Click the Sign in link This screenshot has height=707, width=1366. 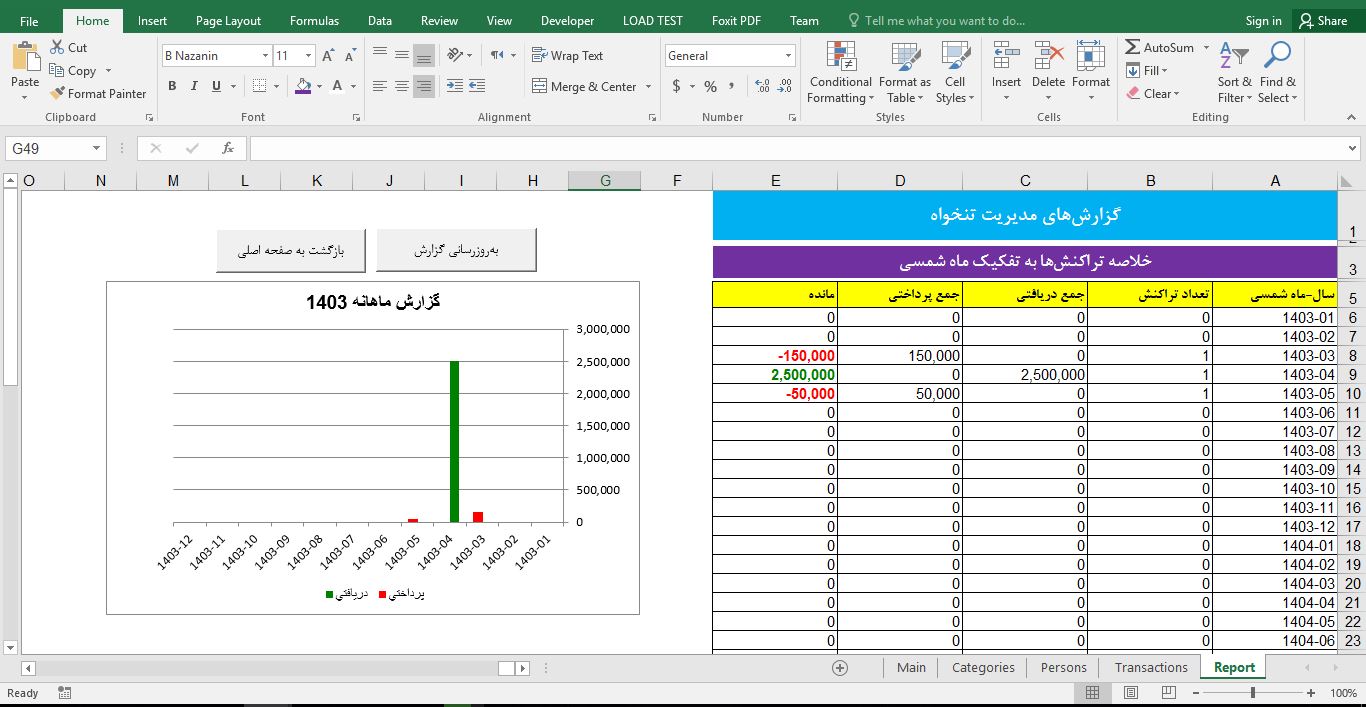[x=1263, y=19]
